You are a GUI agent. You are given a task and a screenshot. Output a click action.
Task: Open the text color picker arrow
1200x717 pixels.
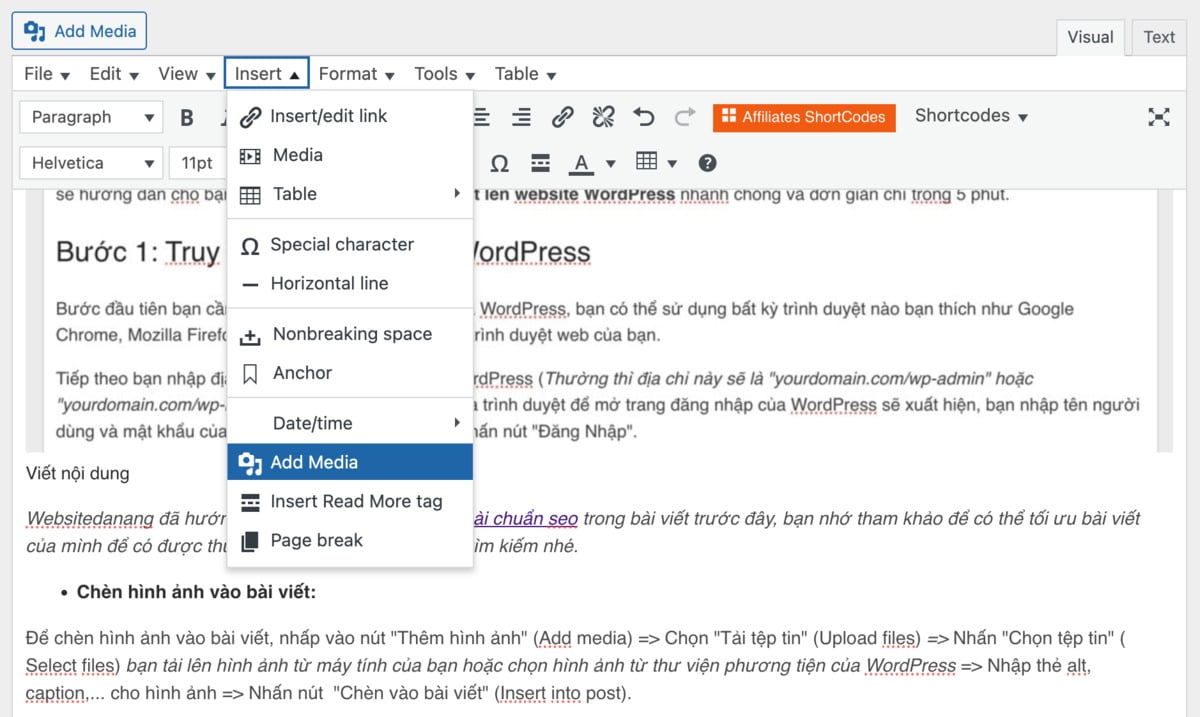[x=610, y=163]
